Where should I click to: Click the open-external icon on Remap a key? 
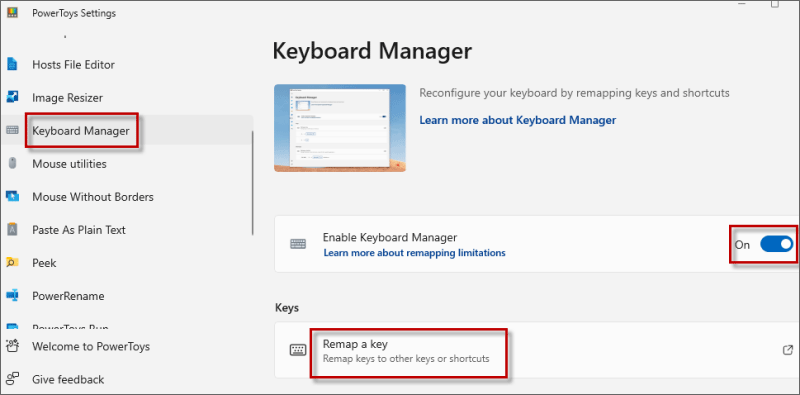click(788, 350)
